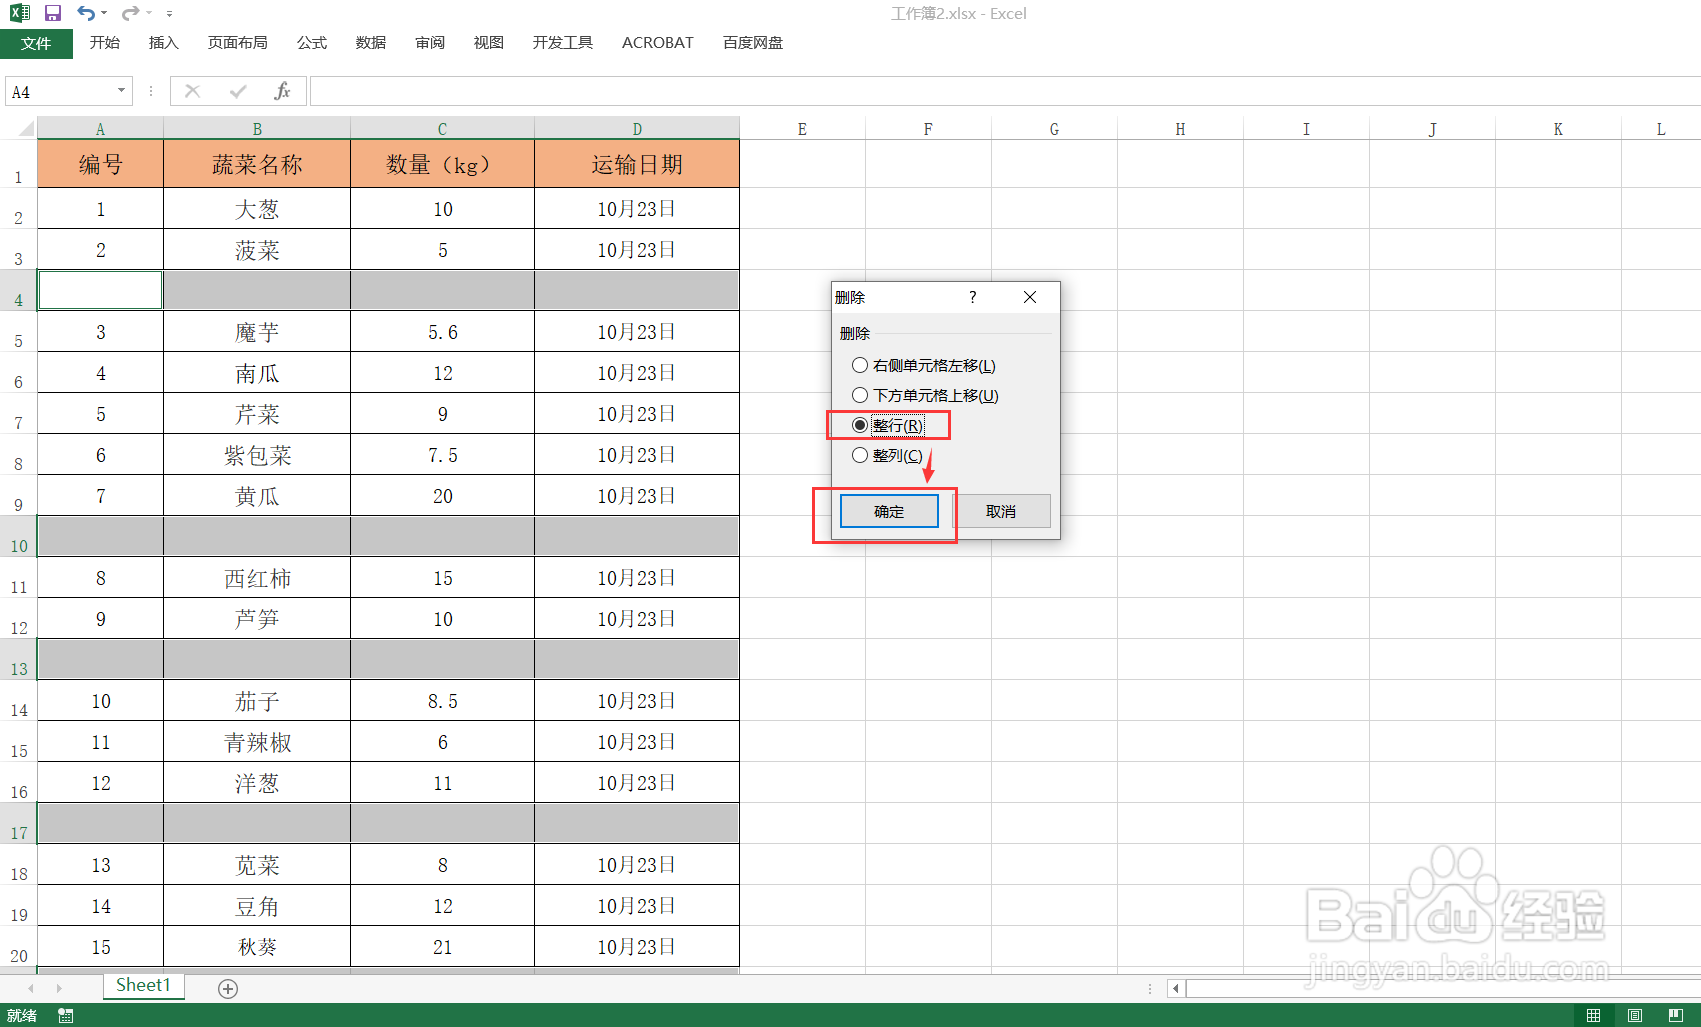
Task: Select column D header
Action: click(637, 129)
